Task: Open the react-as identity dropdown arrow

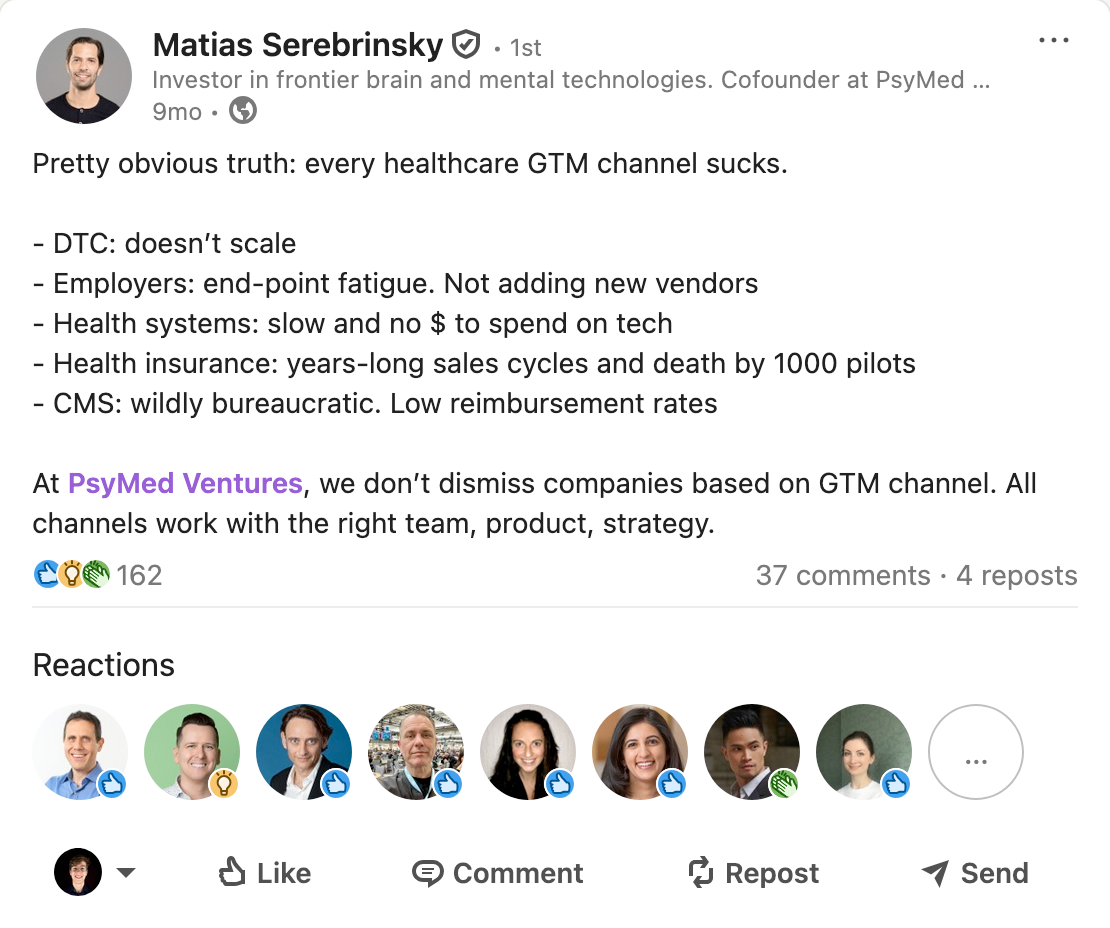Action: (x=126, y=873)
